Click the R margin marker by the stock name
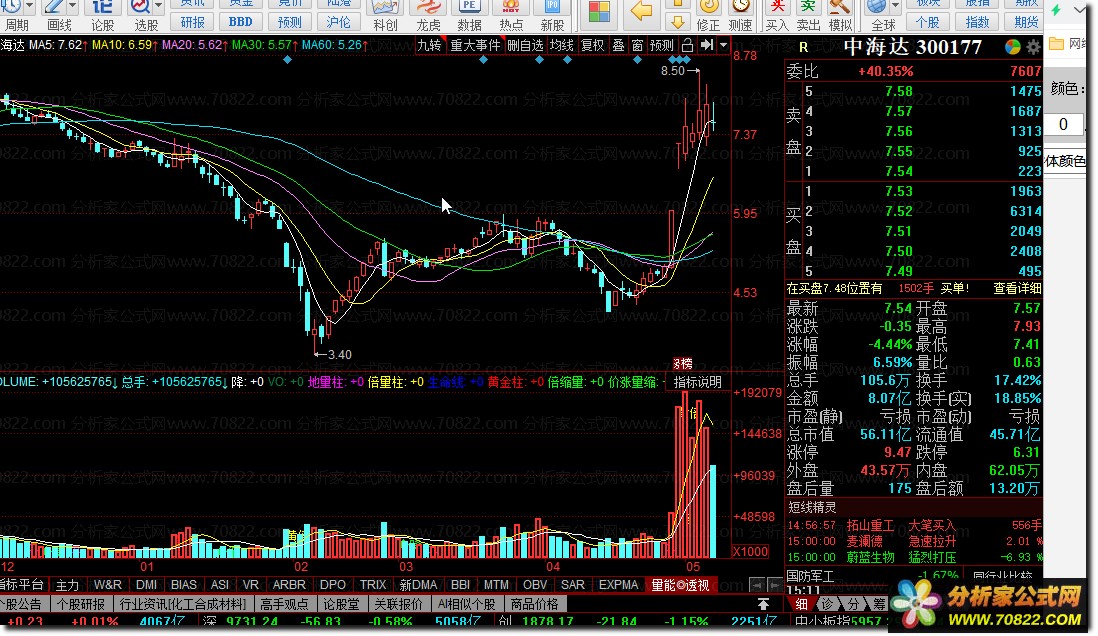The image size is (1098, 636). click(804, 47)
